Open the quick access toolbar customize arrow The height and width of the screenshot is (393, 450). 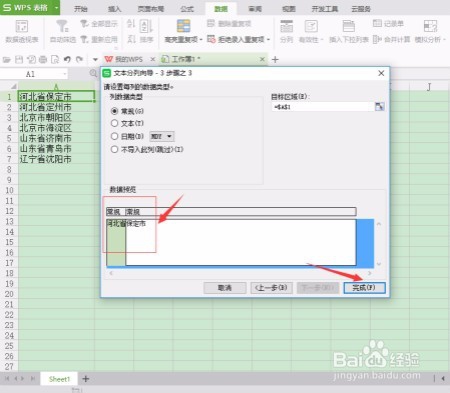(x=95, y=60)
